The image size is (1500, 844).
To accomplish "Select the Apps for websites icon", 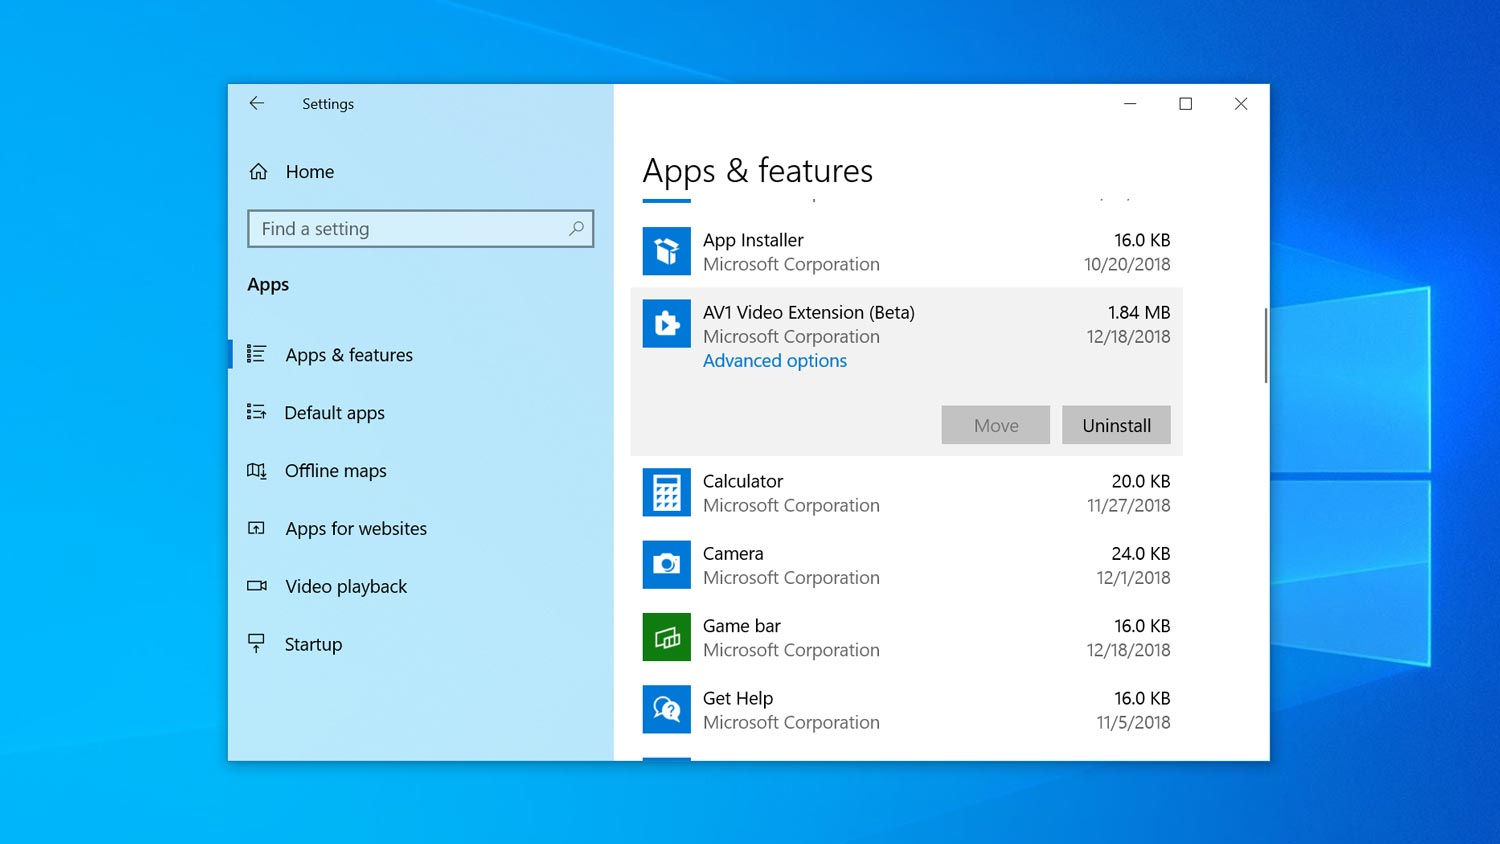I will [256, 528].
